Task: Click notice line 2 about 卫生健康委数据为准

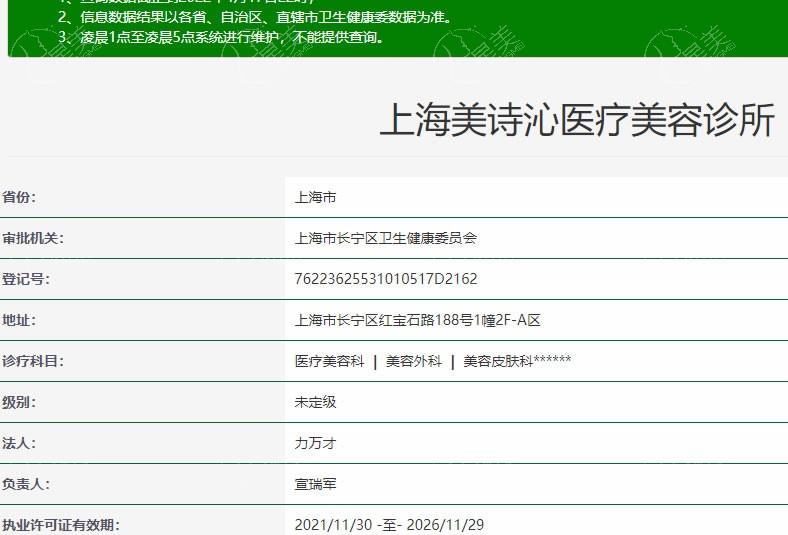Action: pos(256,17)
